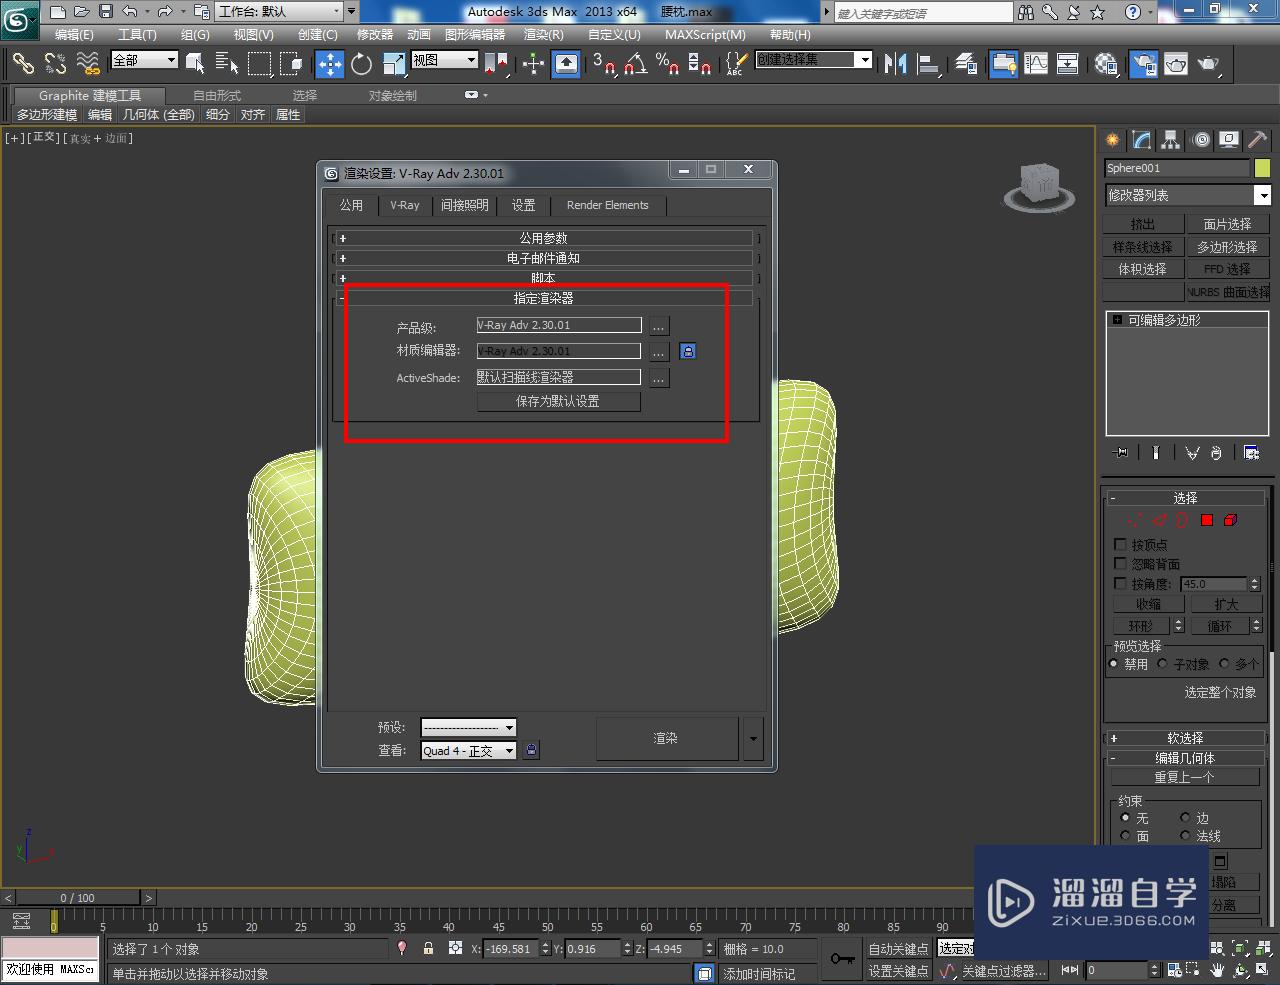The width and height of the screenshot is (1280, 985).
Task: Open the MAXScript(M) menu
Action: [x=705, y=34]
